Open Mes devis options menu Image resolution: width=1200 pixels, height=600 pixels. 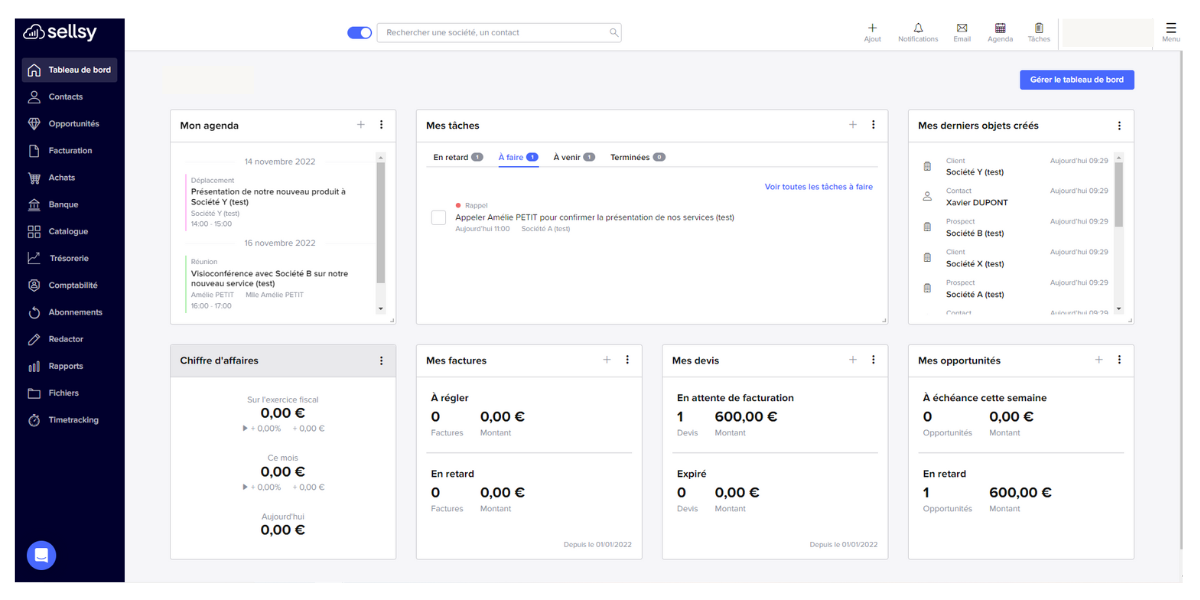pyautogui.click(x=873, y=360)
